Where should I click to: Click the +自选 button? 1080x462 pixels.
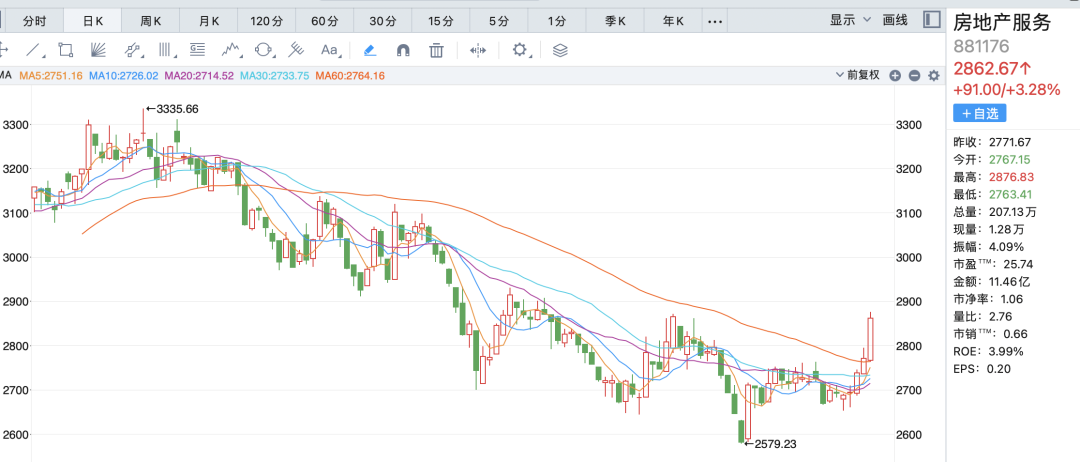pos(978,114)
